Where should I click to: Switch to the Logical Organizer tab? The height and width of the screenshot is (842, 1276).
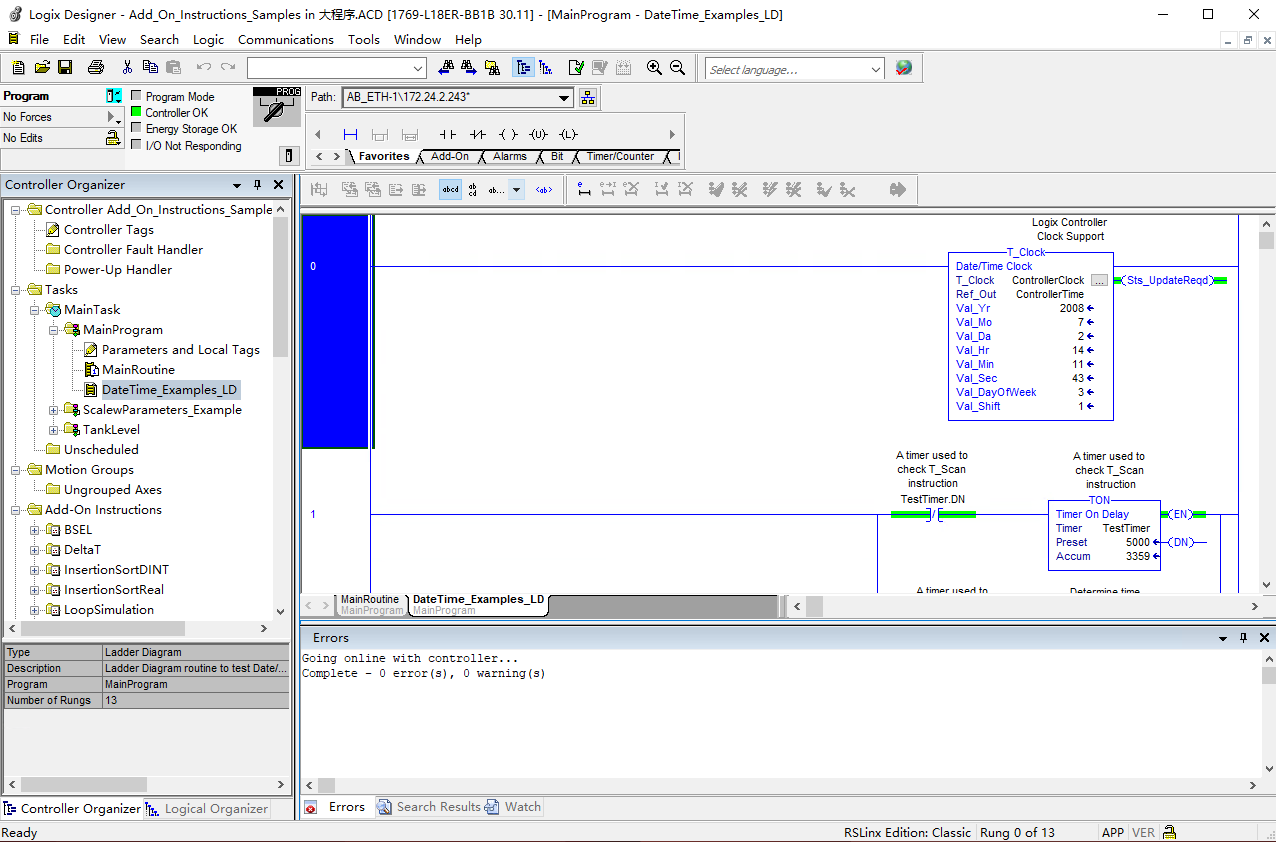pos(208,809)
